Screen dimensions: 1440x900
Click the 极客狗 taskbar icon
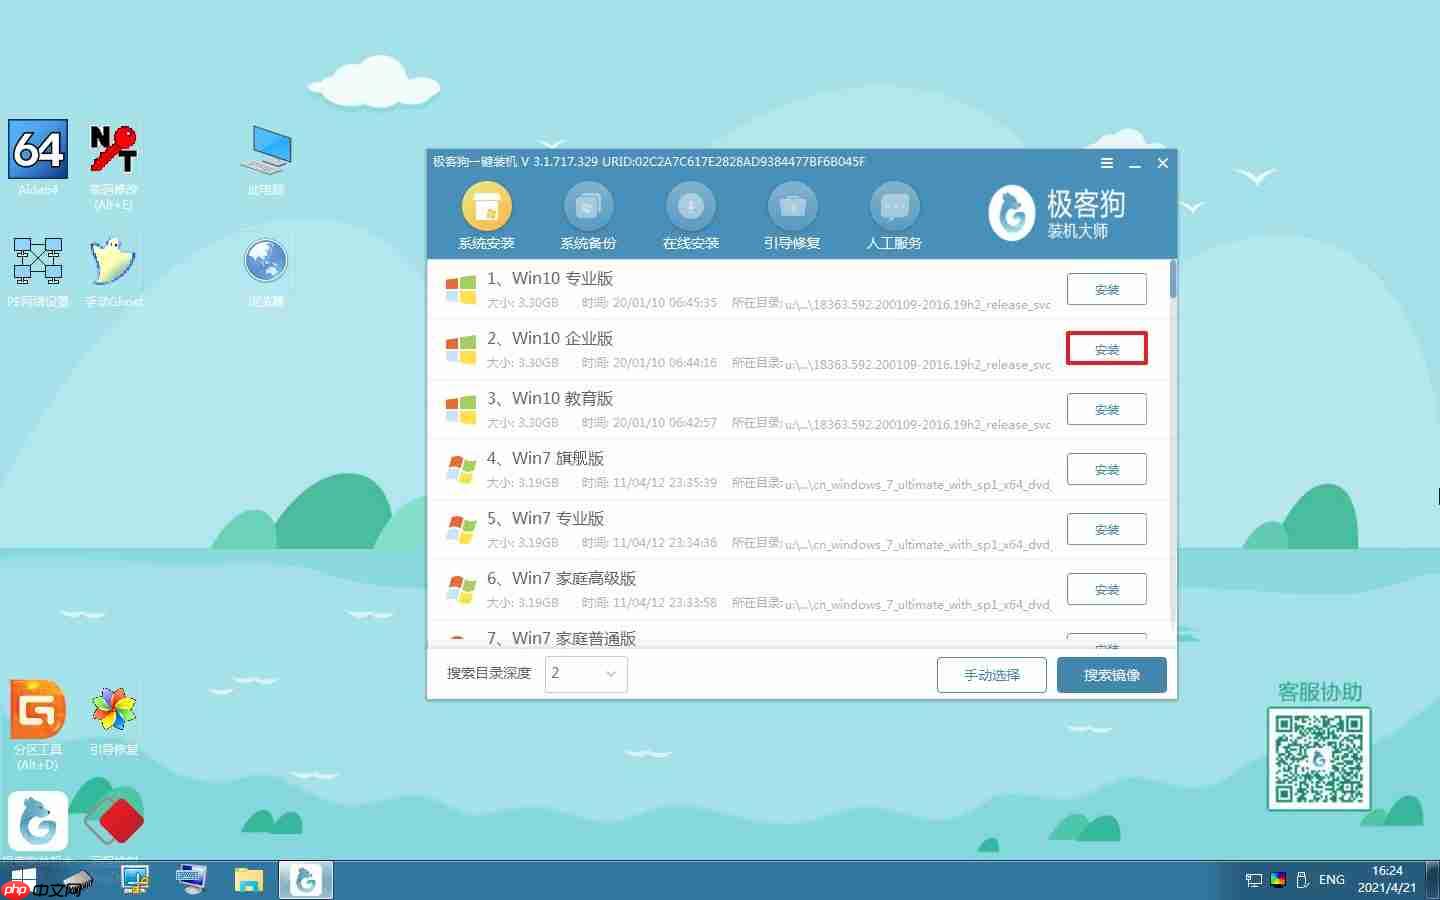pos(305,879)
